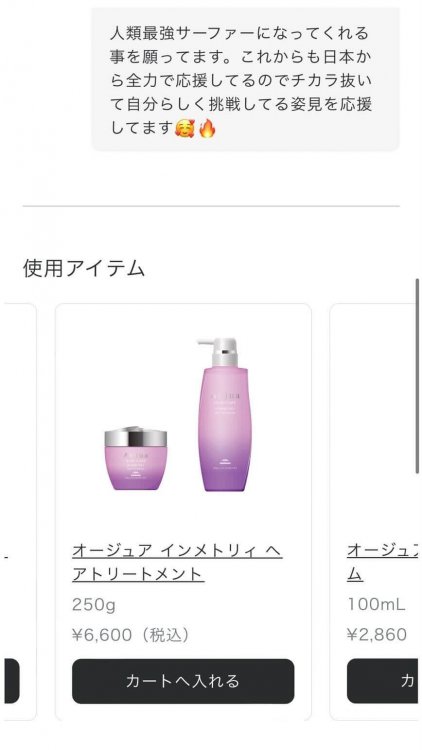The height and width of the screenshot is (750, 422).
Task: Click the smiling face with hearts emoji
Action: [x=184, y=128]
